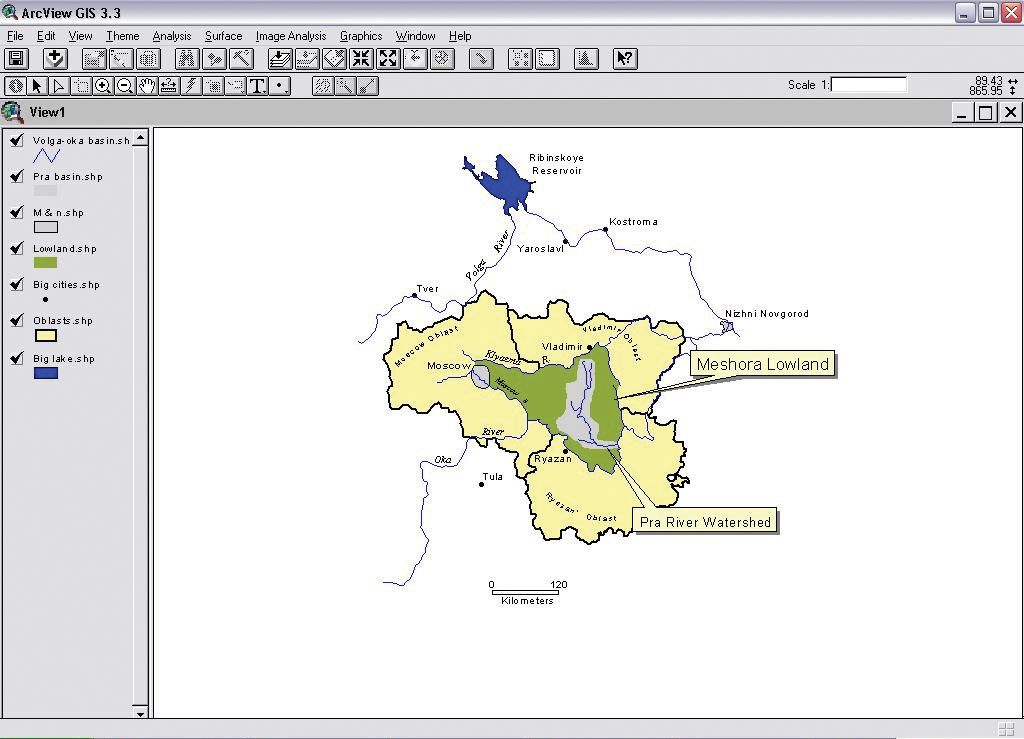Viewport: 1024px width, 739px height.
Task: Select the Pan hand tool
Action: click(147, 86)
